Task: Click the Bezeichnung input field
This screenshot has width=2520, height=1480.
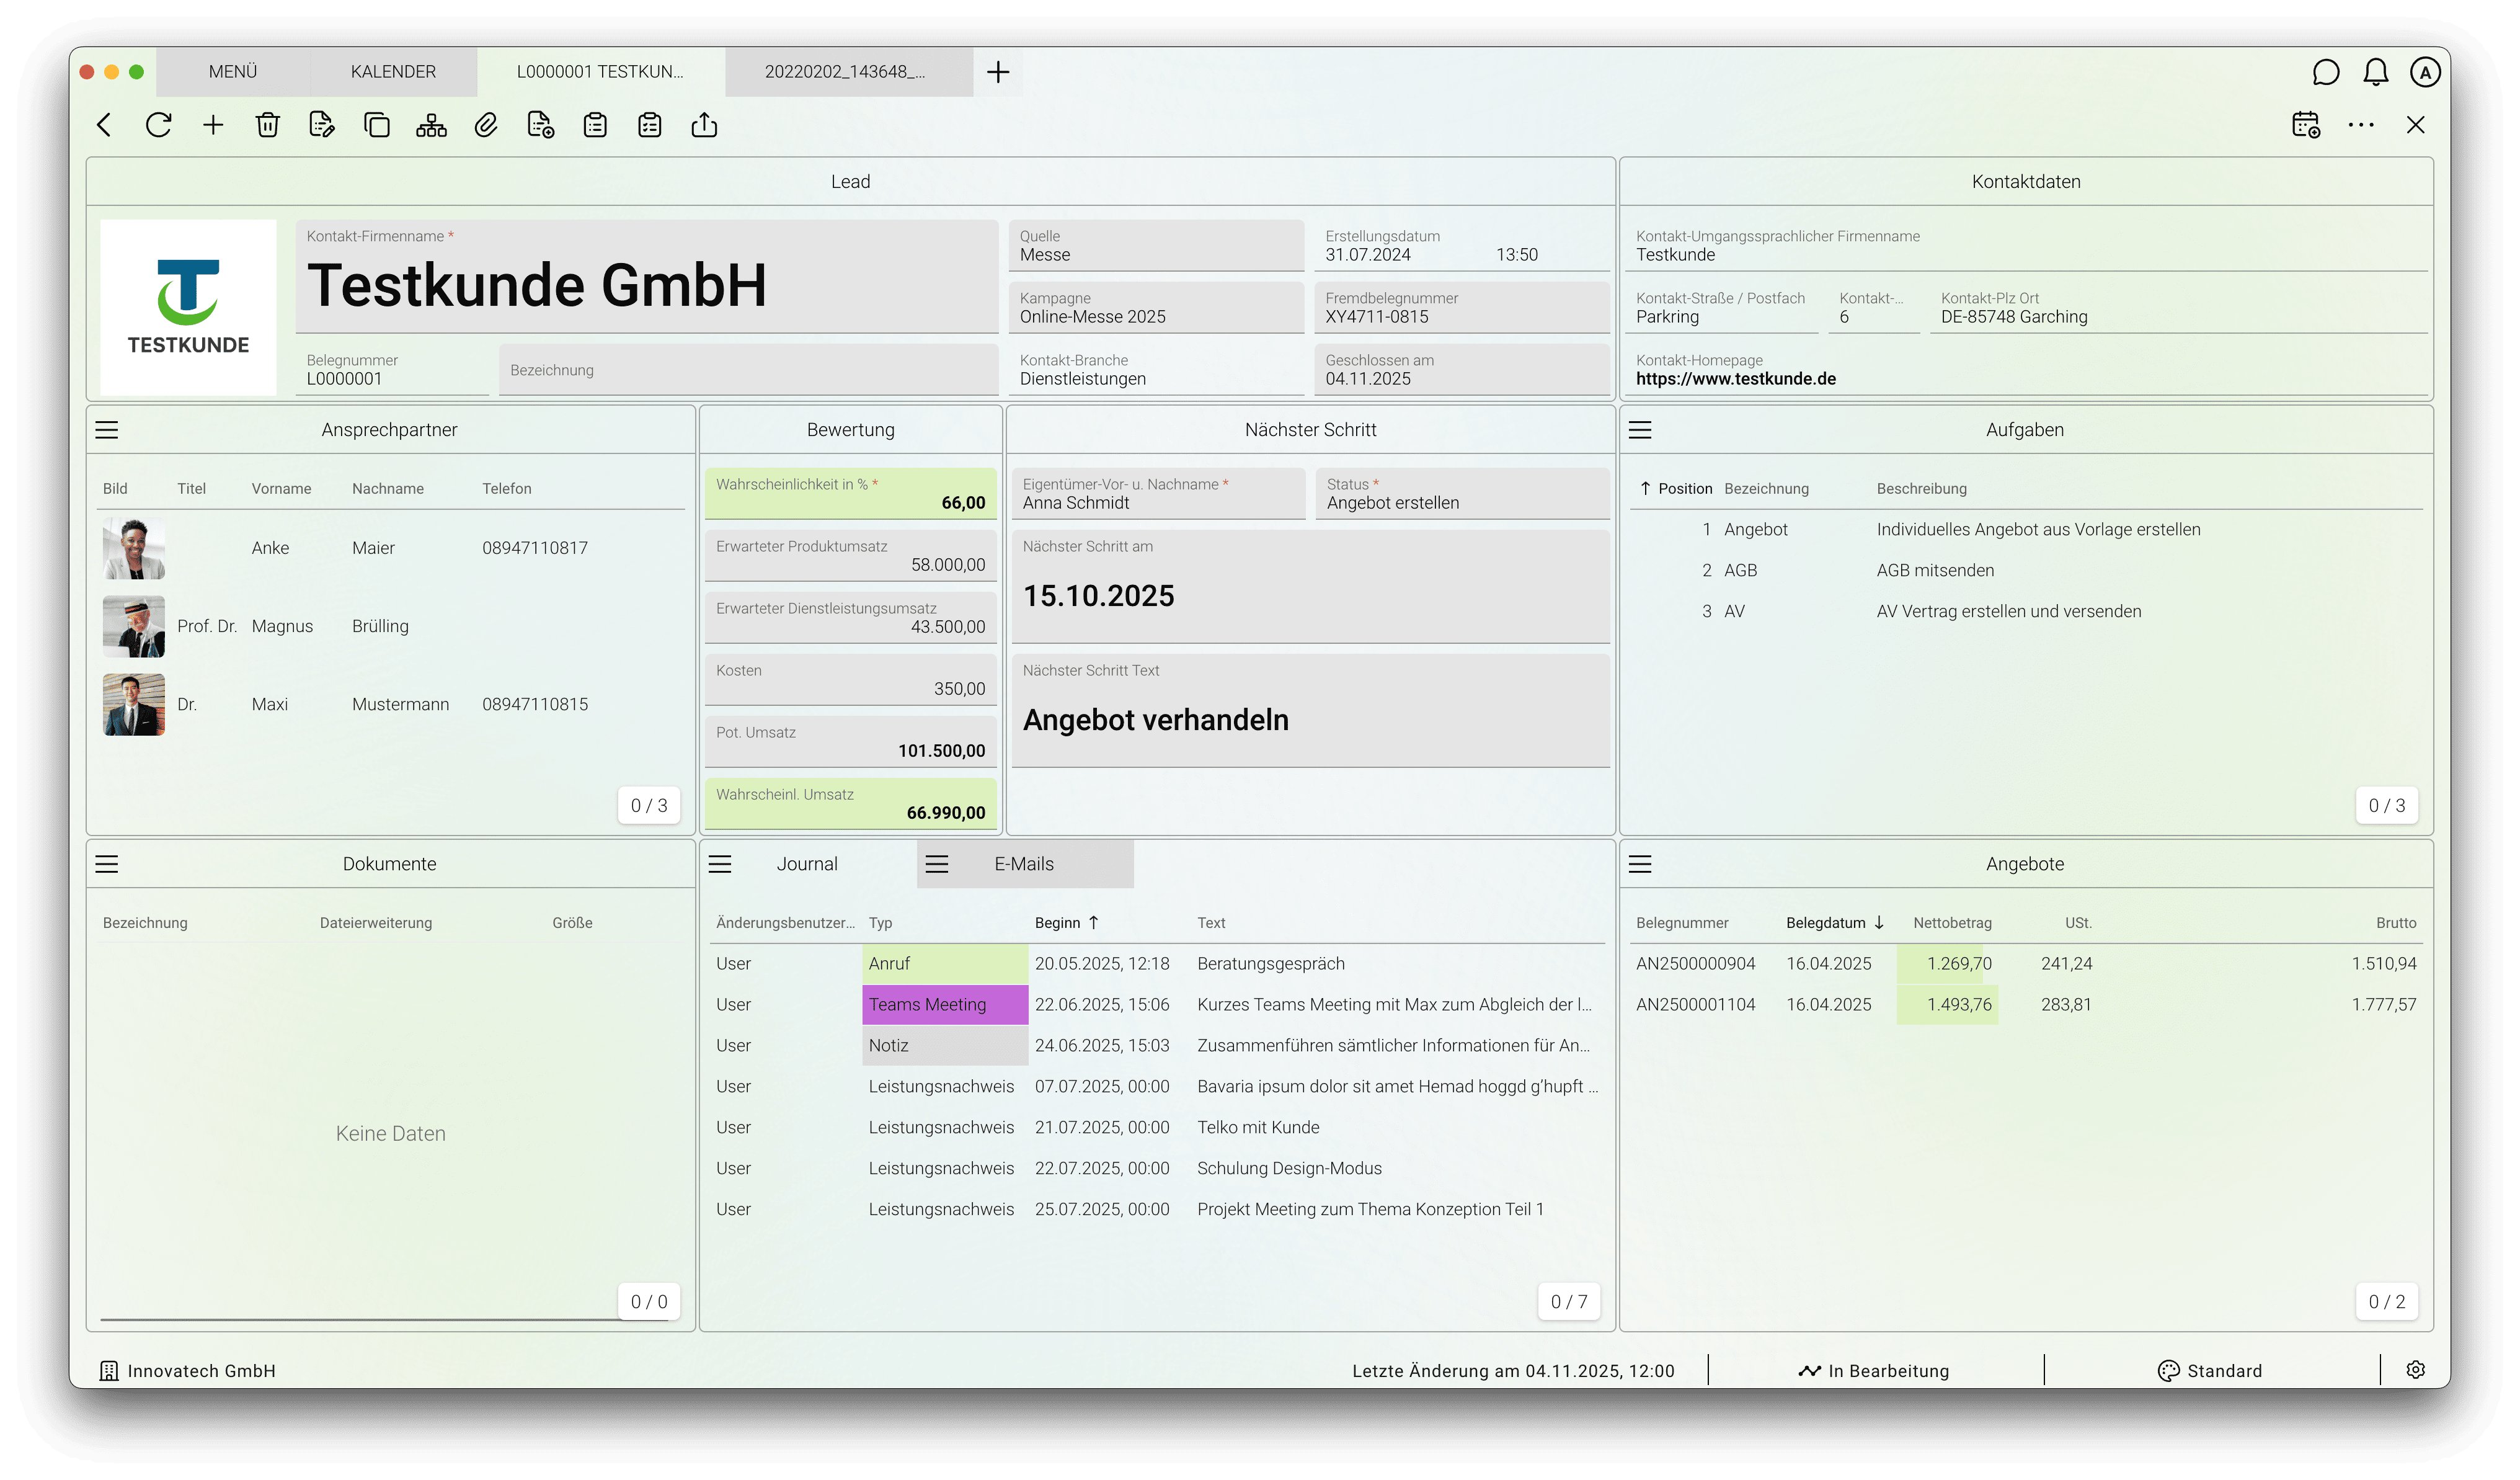Action: click(x=748, y=370)
